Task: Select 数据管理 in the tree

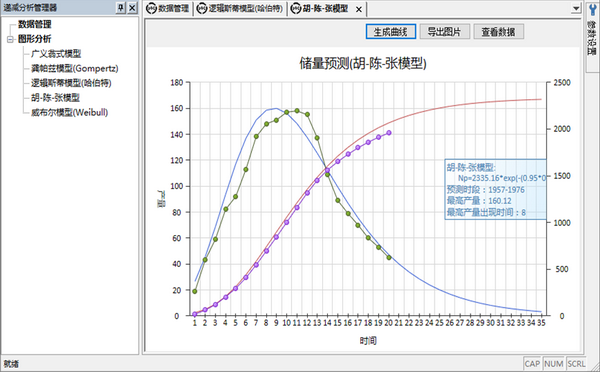Action: pos(35,24)
